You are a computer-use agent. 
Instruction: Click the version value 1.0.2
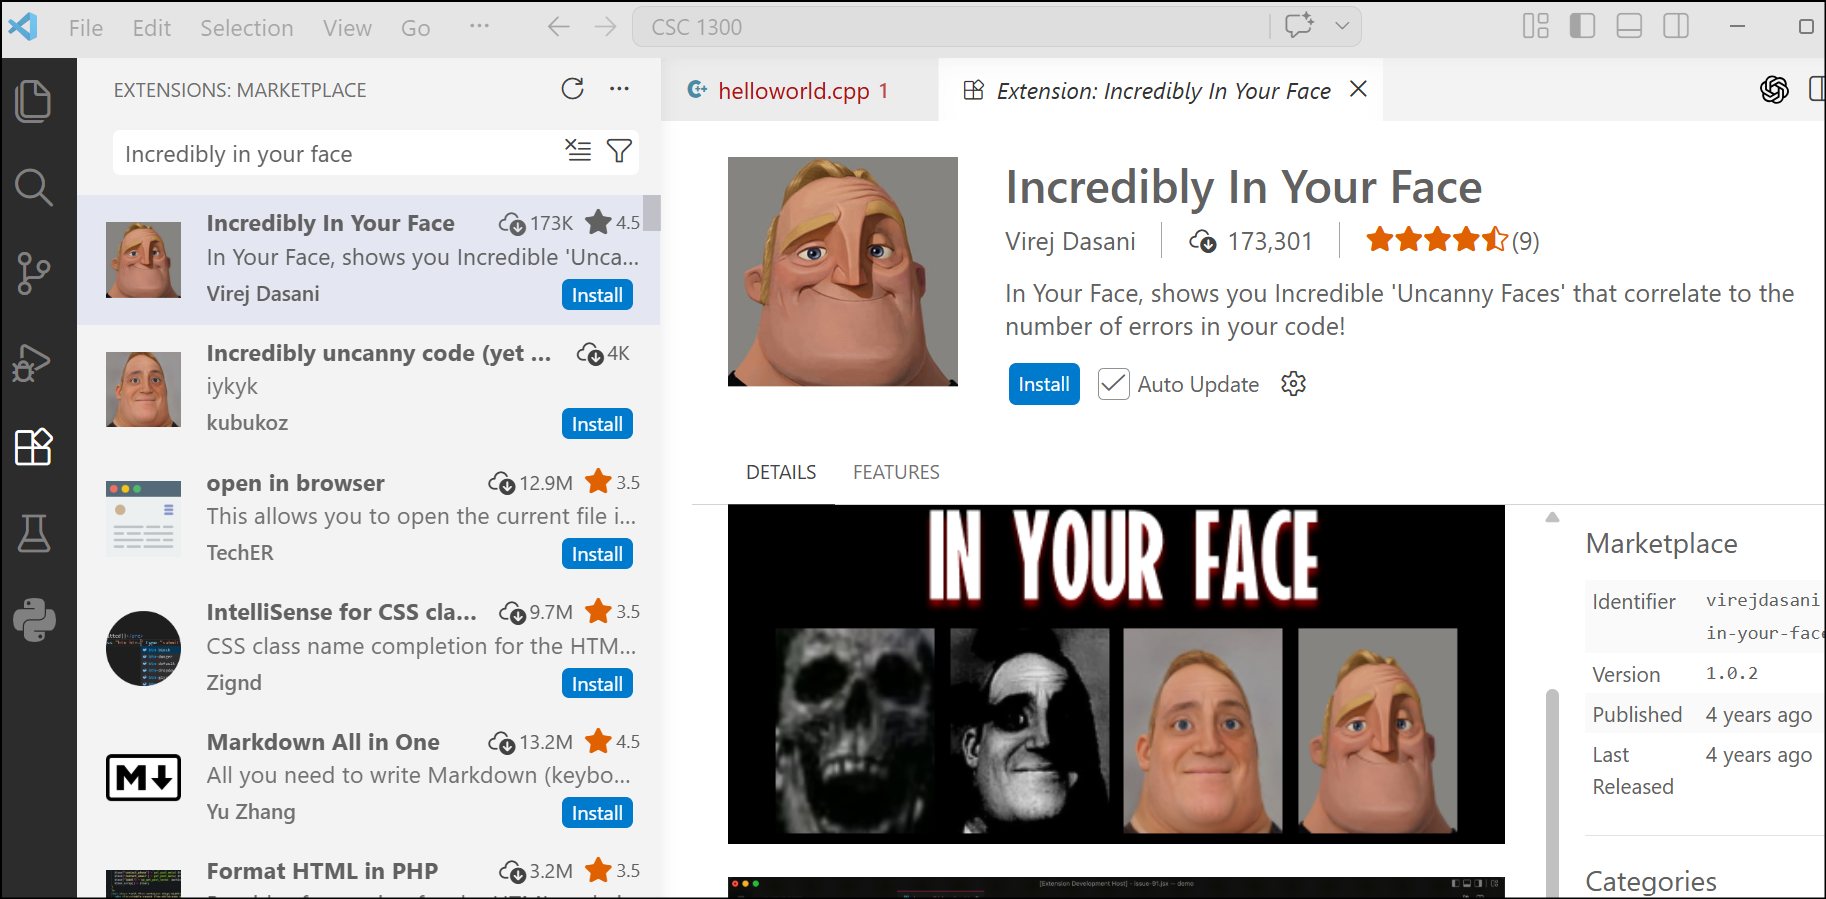(1731, 673)
